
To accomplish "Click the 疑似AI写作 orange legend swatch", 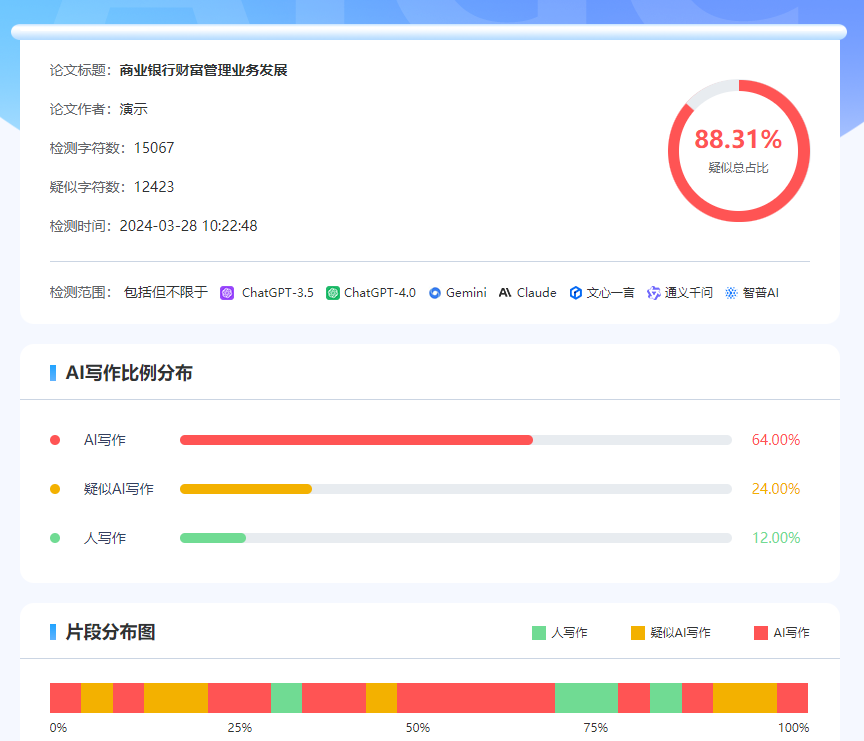I will [638, 632].
